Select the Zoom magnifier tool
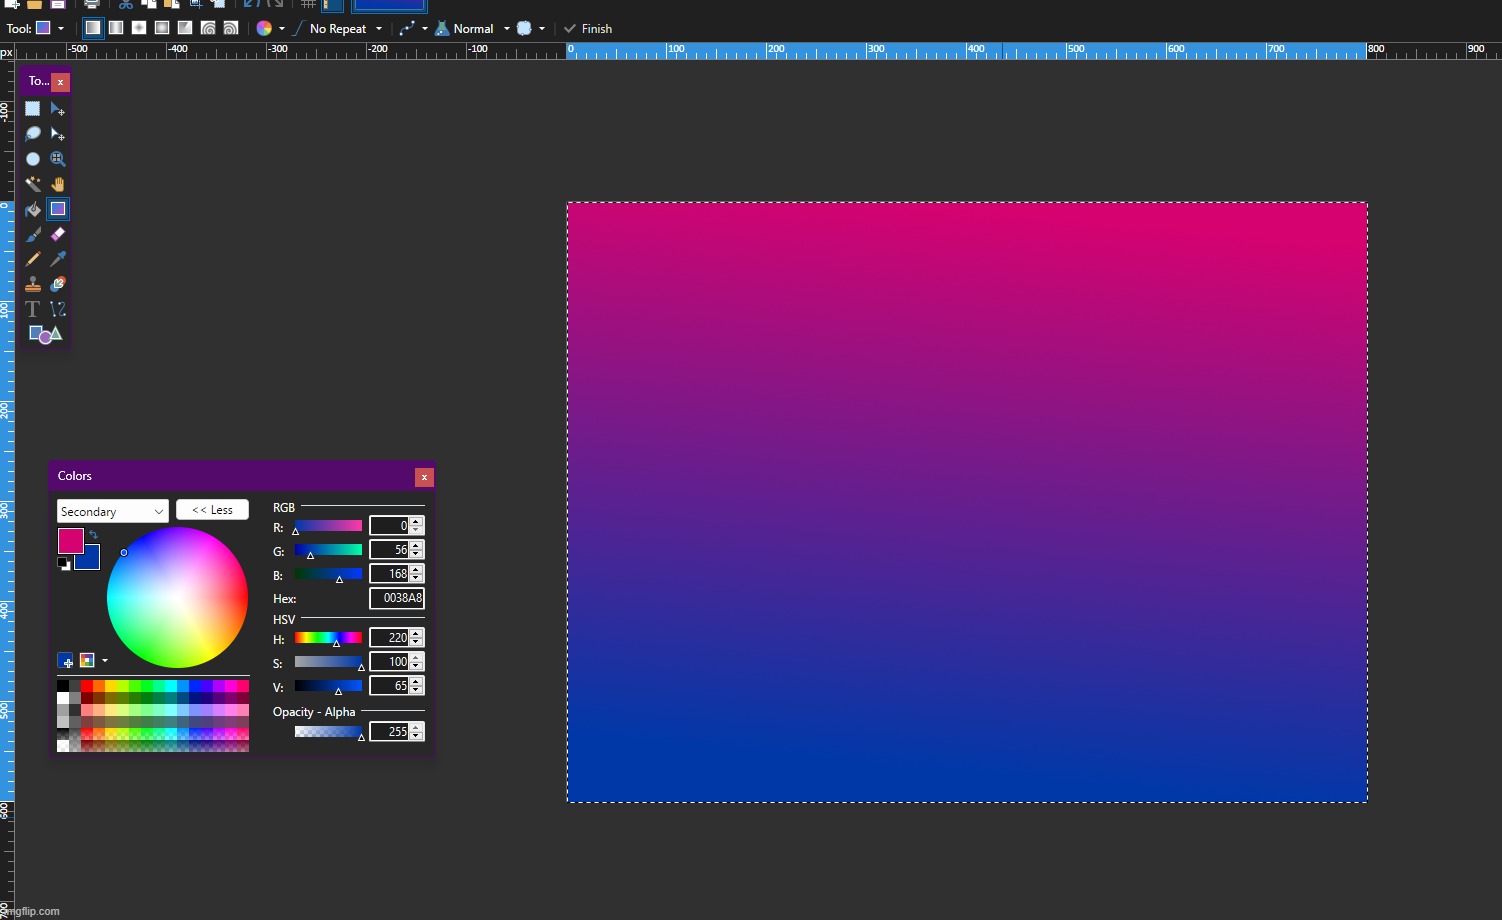 pyautogui.click(x=58, y=159)
